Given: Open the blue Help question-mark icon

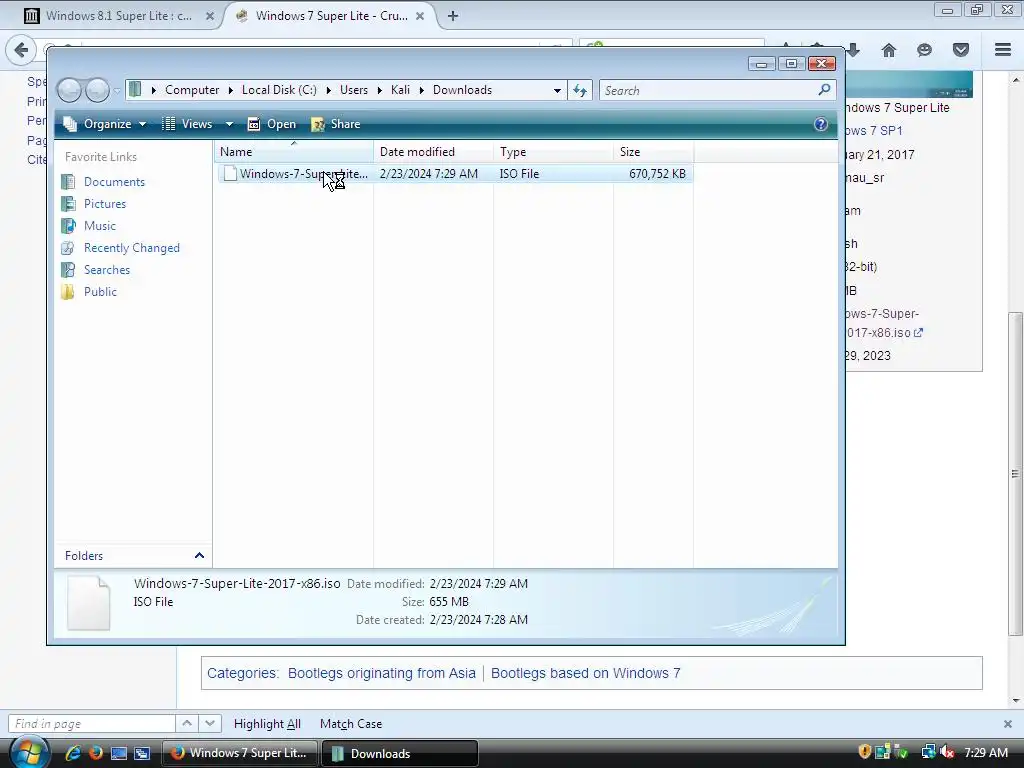Looking at the screenshot, I should (821, 124).
